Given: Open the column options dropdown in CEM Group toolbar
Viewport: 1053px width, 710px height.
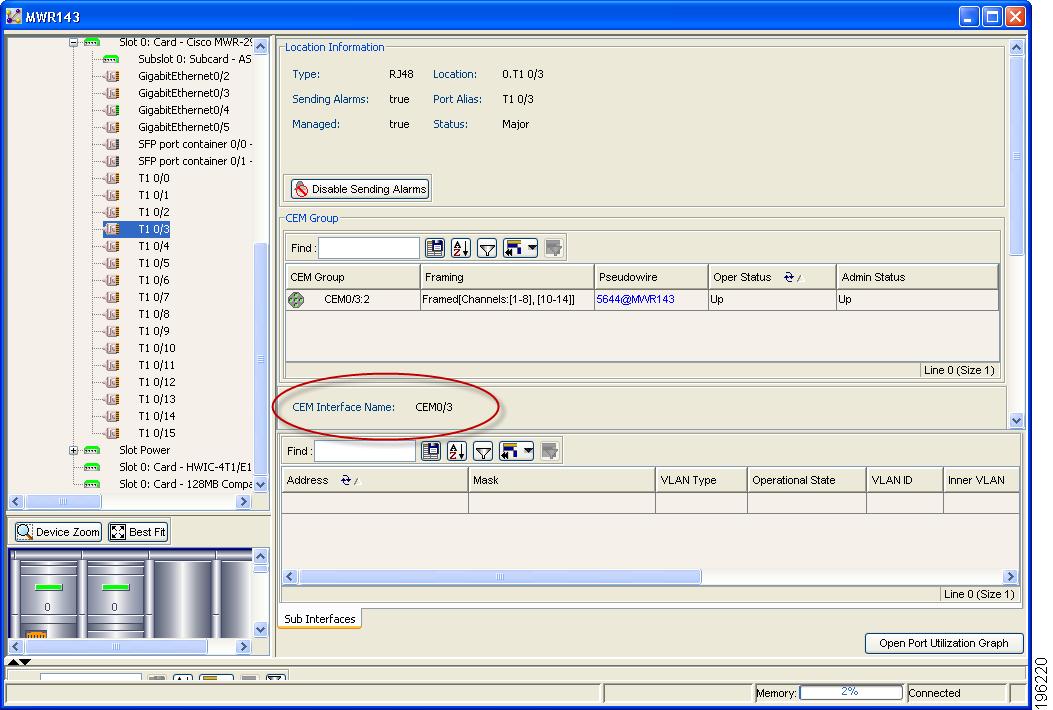Looking at the screenshot, I should click(x=520, y=248).
